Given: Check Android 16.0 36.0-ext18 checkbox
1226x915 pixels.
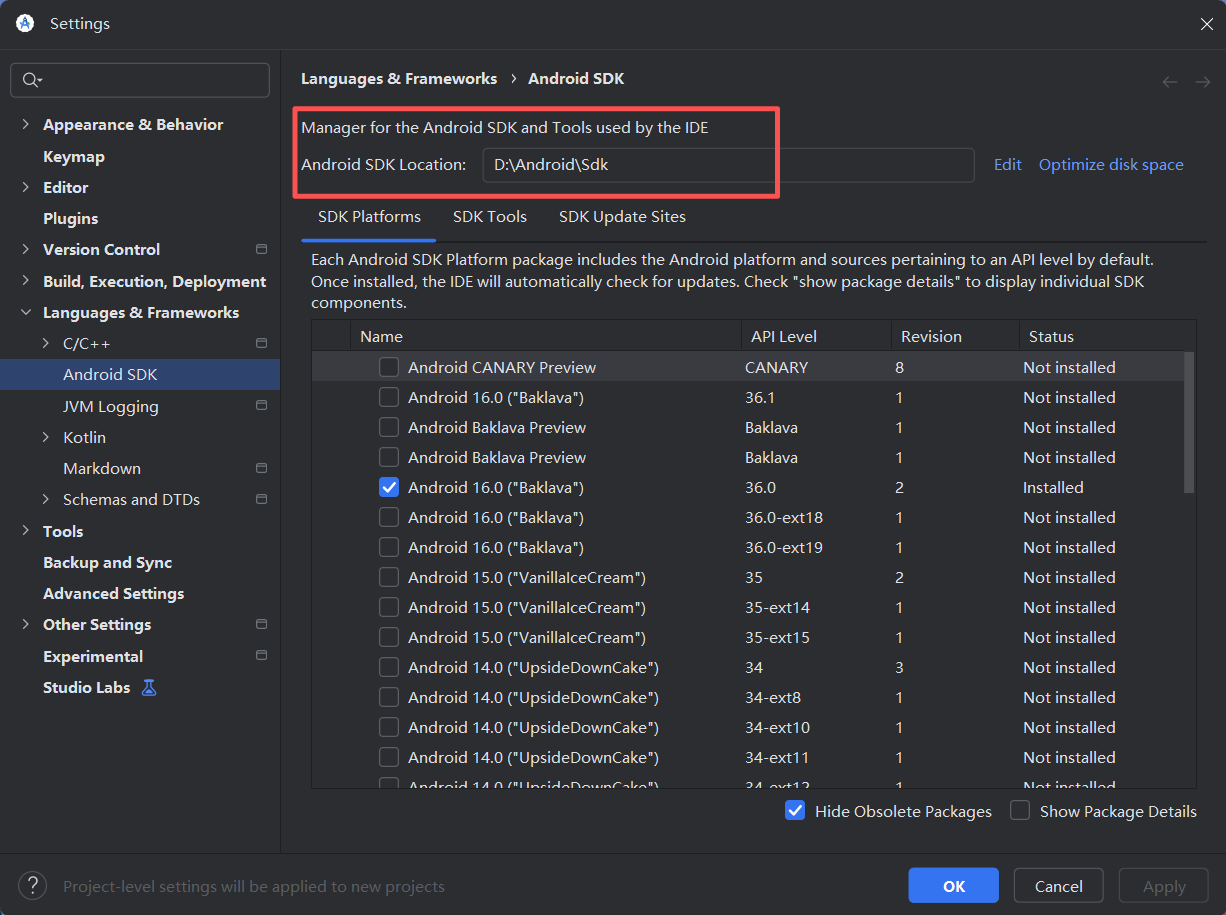Looking at the screenshot, I should pyautogui.click(x=389, y=517).
